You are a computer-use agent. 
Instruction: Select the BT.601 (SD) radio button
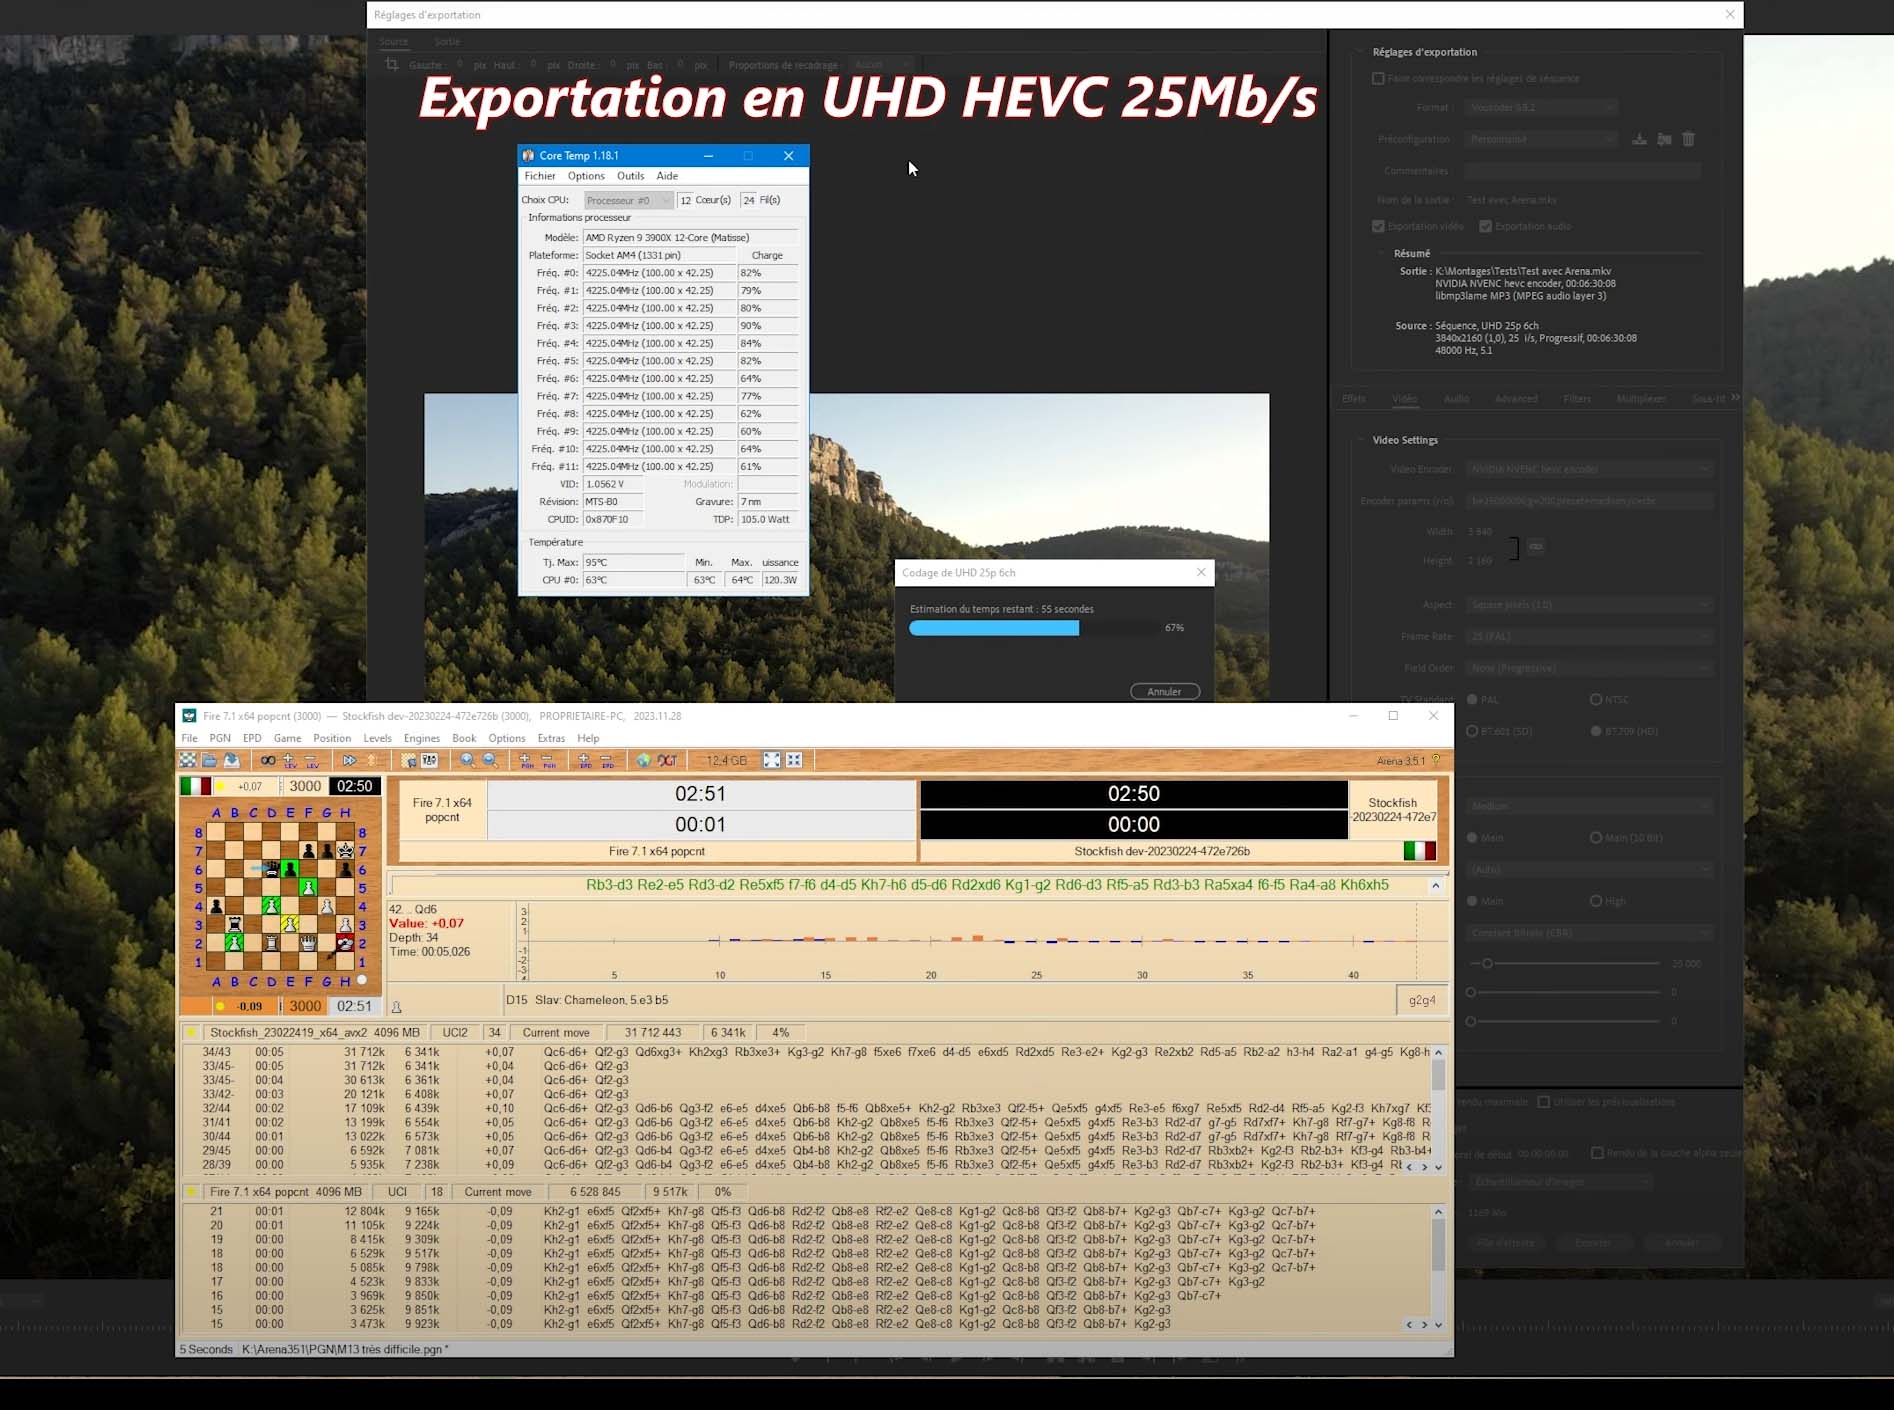pos(1472,731)
